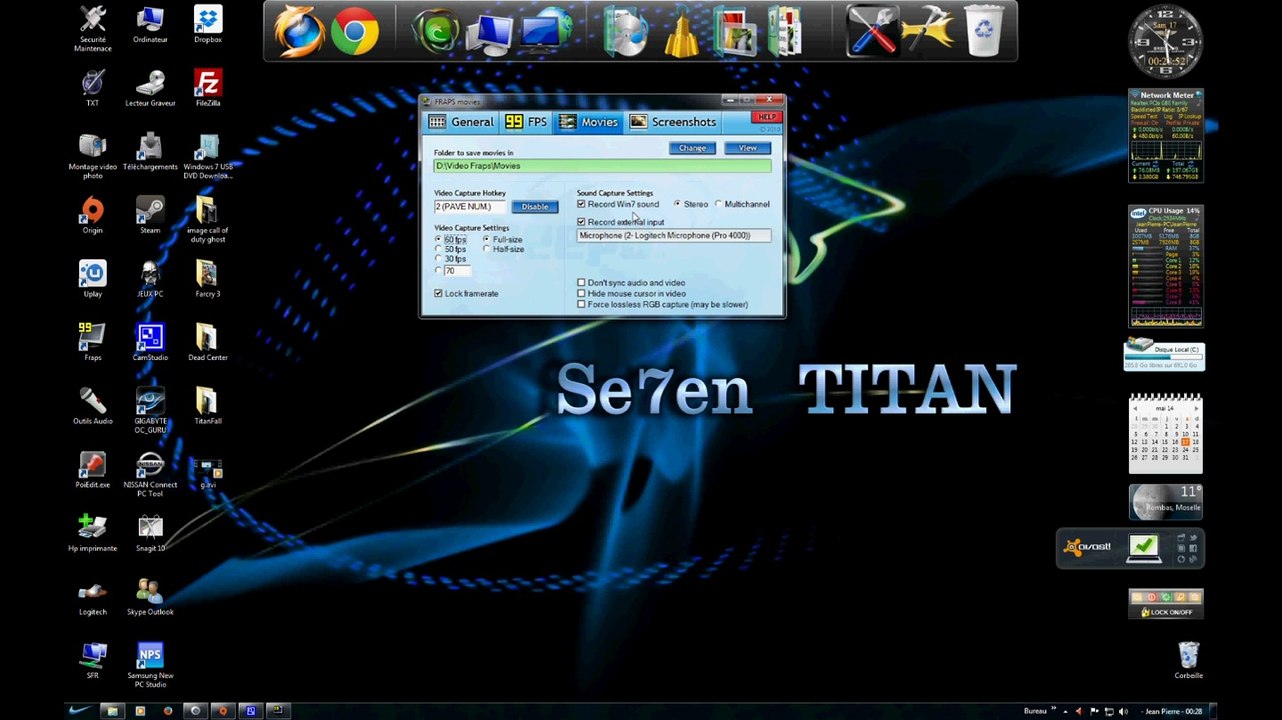
Task: Select the Half-size radio button
Action: click(x=486, y=249)
